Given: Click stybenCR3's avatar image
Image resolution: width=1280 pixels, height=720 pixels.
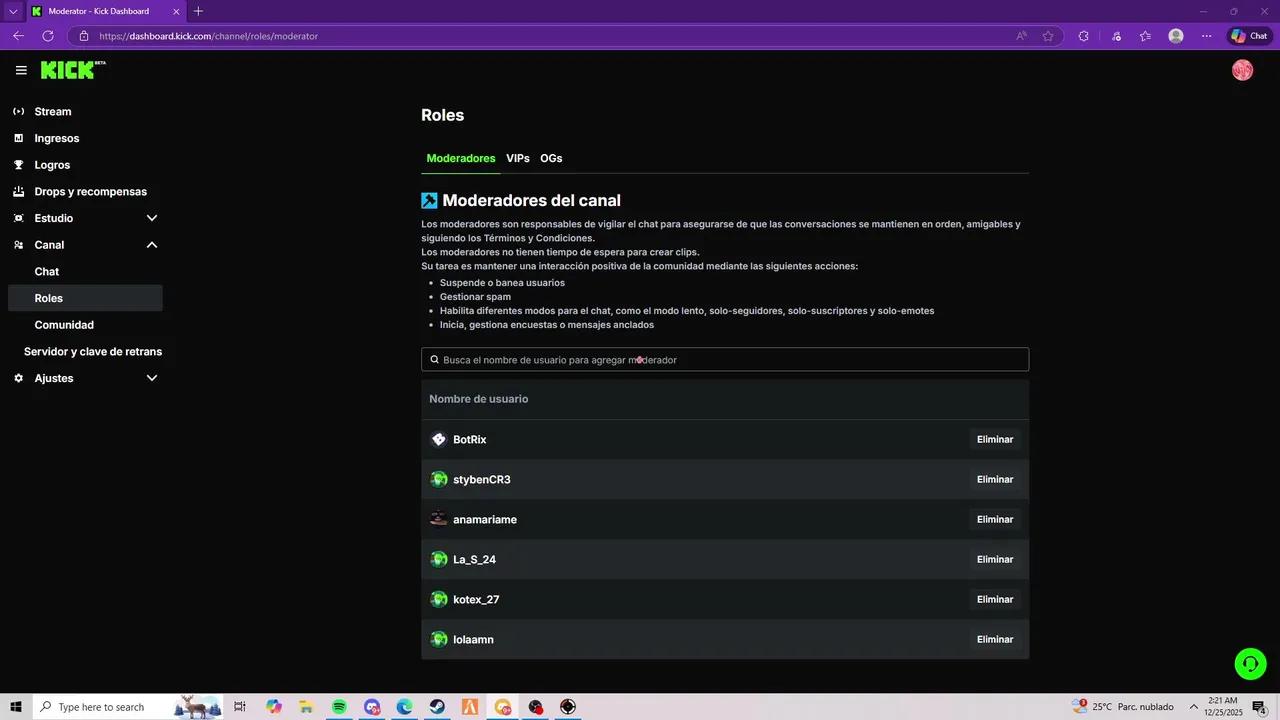Looking at the screenshot, I should (x=439, y=479).
